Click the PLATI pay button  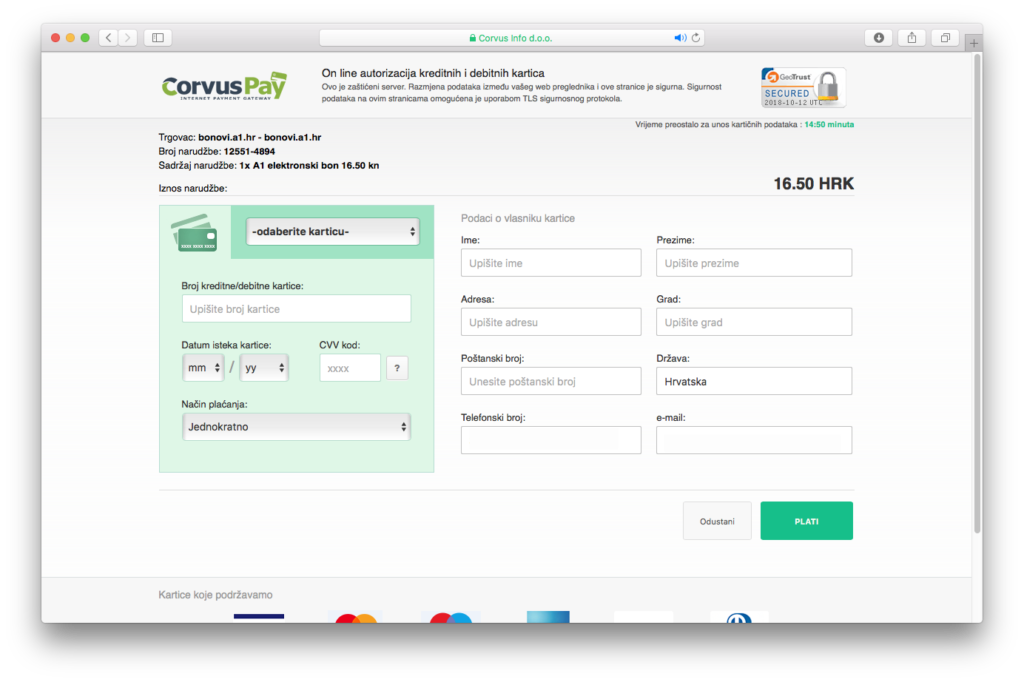(807, 521)
